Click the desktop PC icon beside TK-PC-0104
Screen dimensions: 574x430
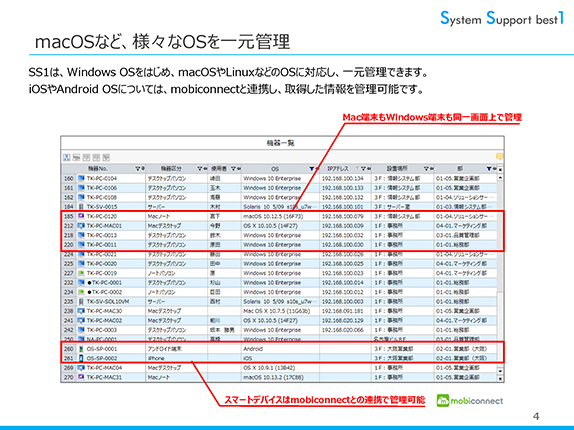(81, 179)
